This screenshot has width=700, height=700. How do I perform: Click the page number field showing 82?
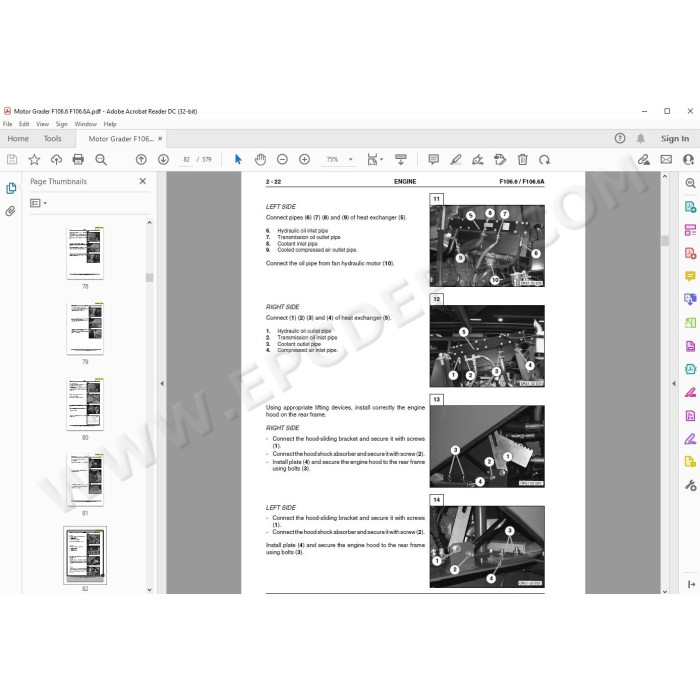pos(187,159)
